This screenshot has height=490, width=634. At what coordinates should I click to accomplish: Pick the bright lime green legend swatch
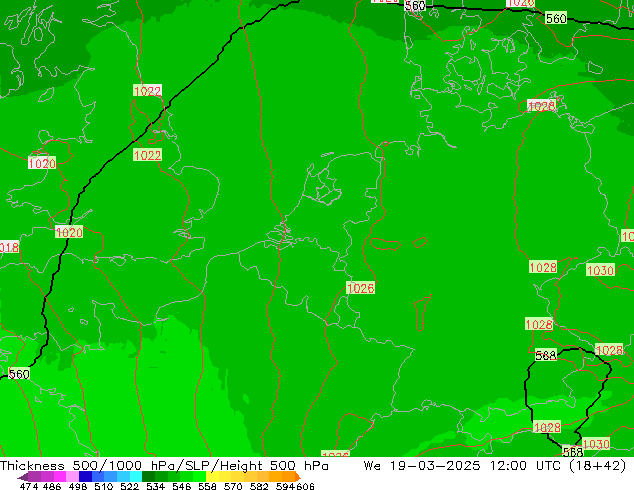point(199,477)
